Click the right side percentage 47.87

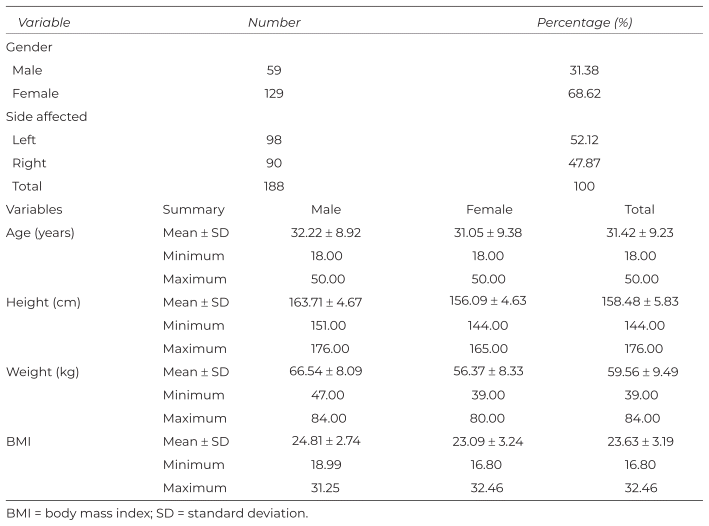(585, 163)
